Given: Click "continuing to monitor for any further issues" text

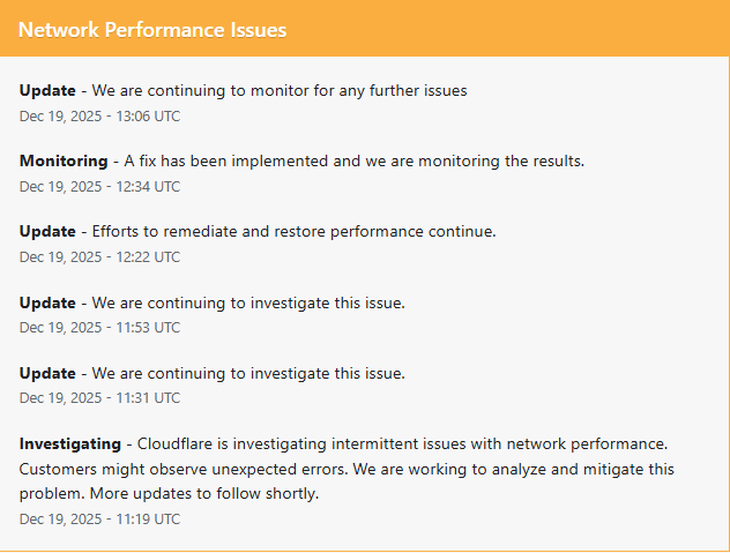Looking at the screenshot, I should (x=300, y=91).
